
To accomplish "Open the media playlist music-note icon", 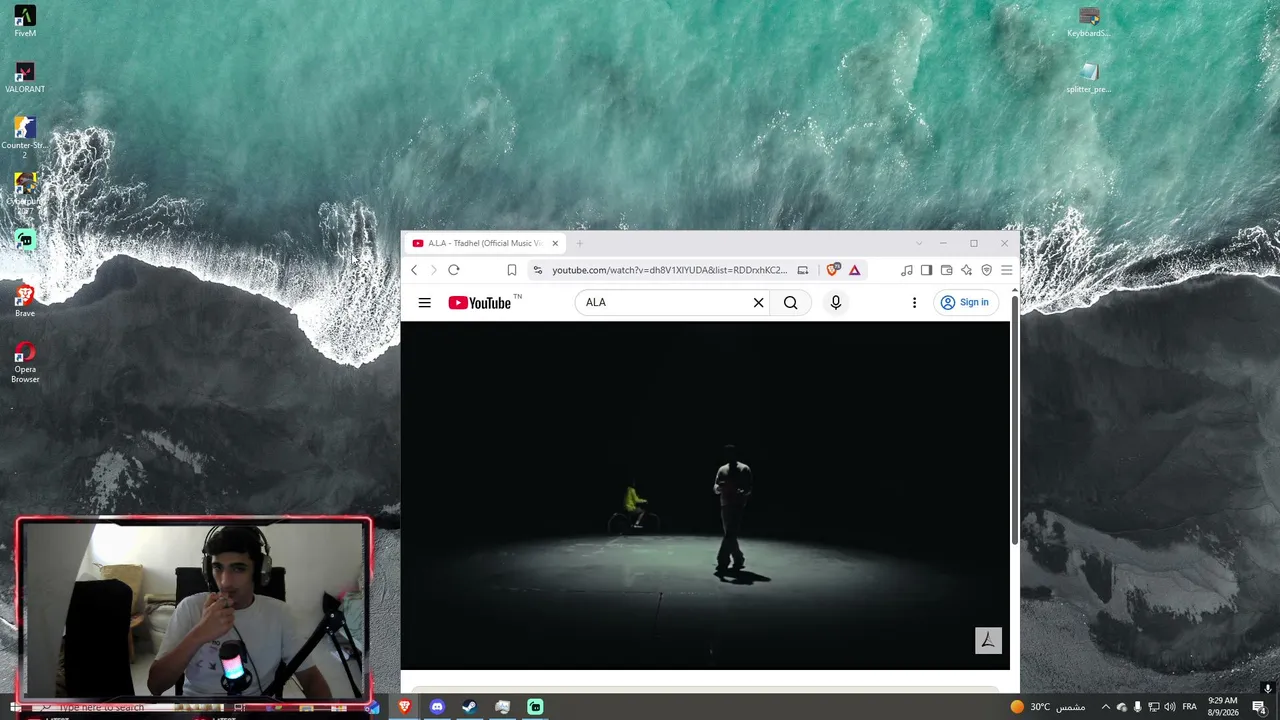I will (x=907, y=270).
